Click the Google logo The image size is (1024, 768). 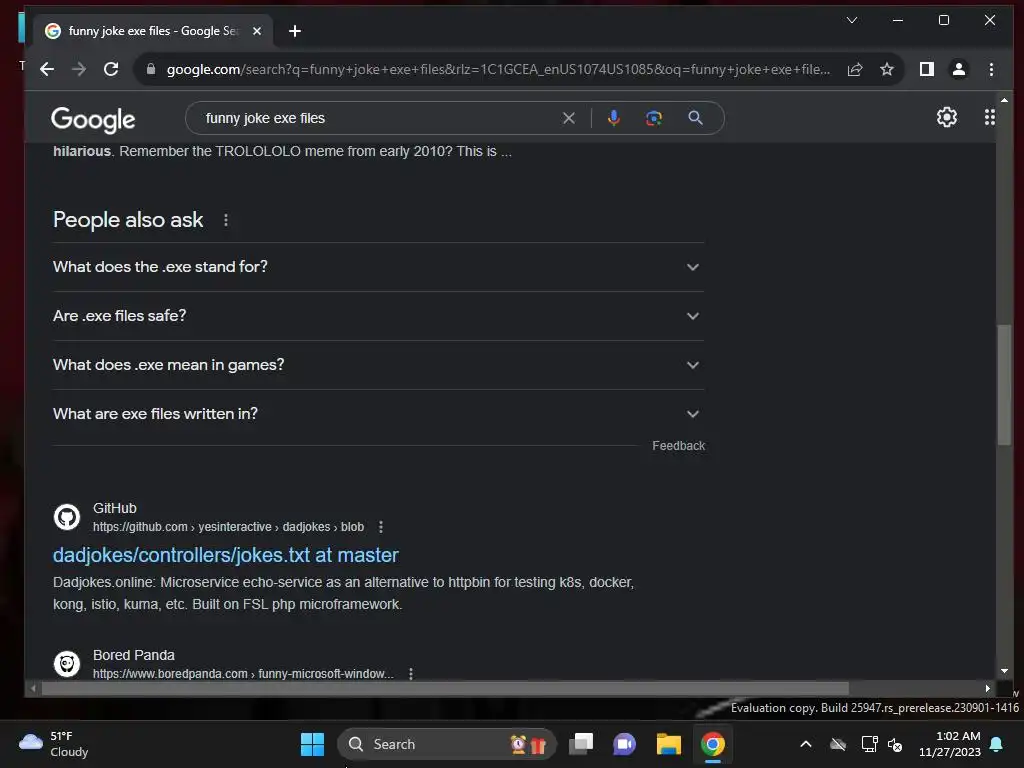coord(93,120)
